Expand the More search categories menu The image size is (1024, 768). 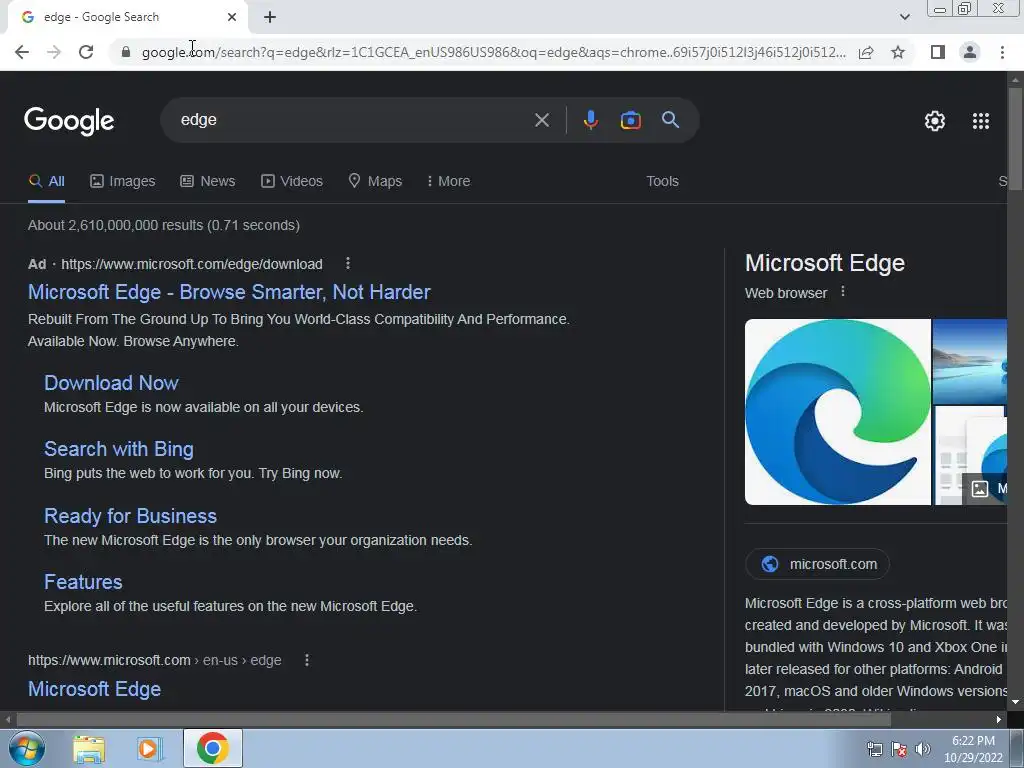click(448, 182)
